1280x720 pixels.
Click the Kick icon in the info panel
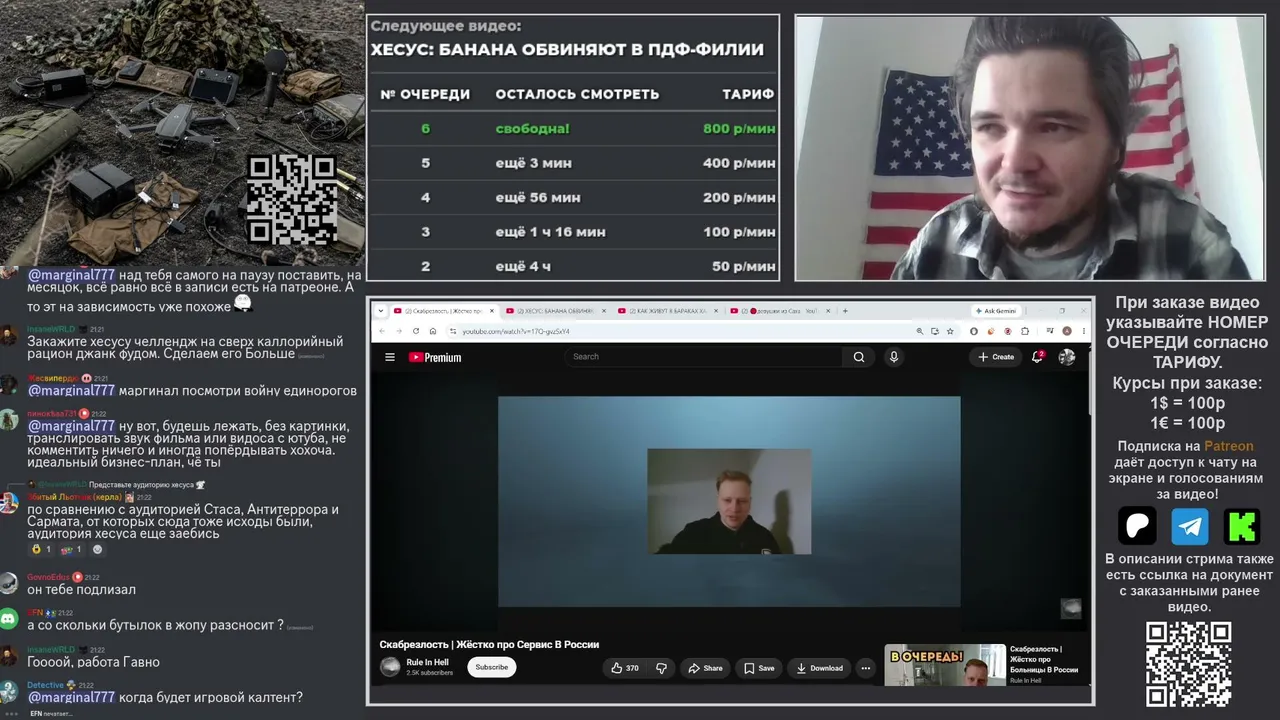pyautogui.click(x=1242, y=525)
